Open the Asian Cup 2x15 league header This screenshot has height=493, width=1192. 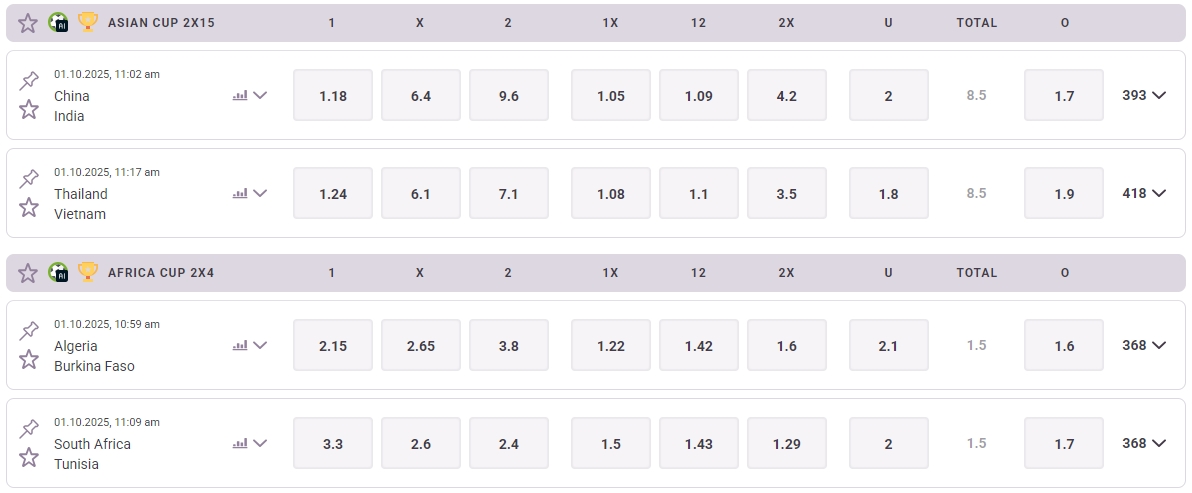tap(161, 22)
